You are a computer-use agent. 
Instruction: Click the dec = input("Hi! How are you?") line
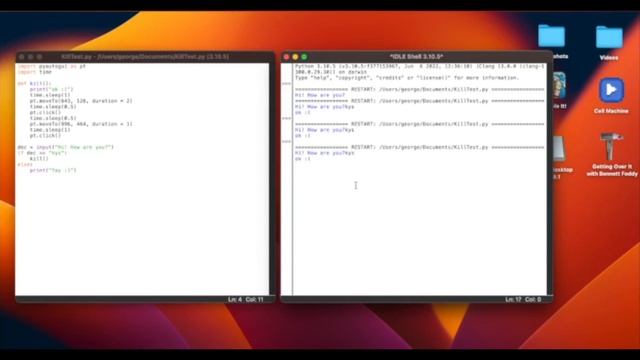tap(65, 147)
